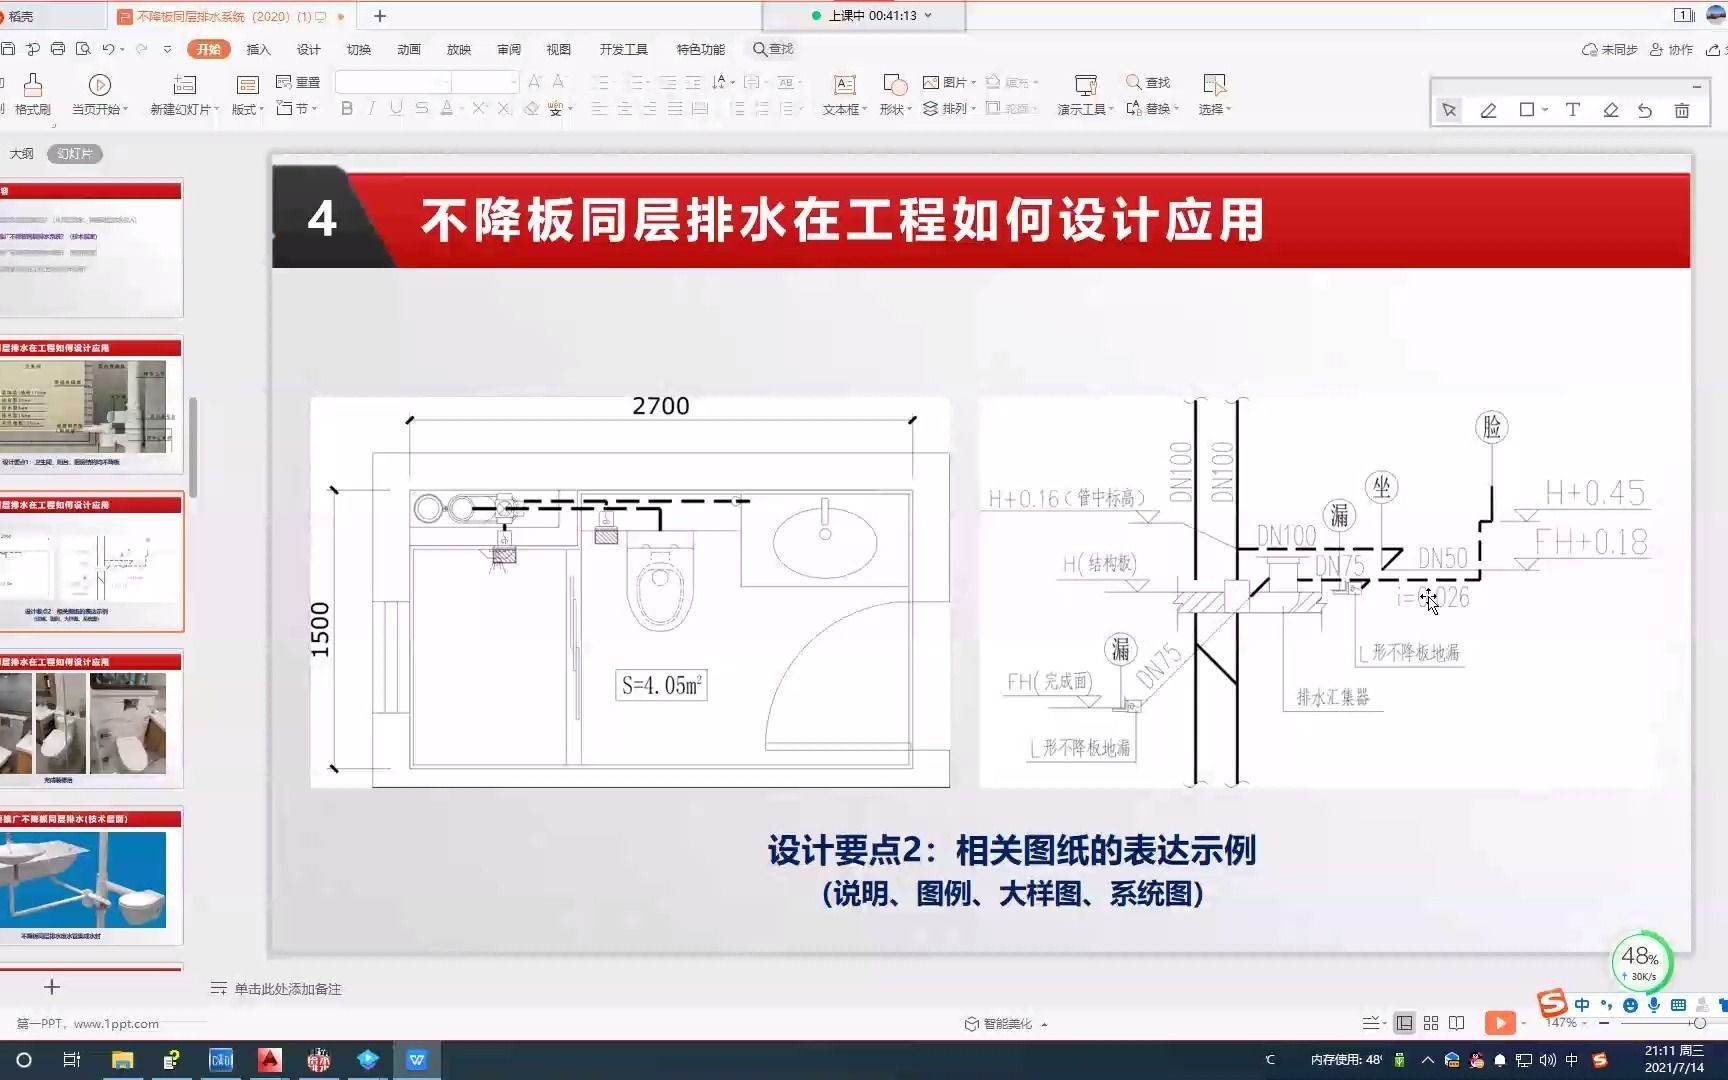Open the Section (节) dropdown
1728x1080 pixels.
coord(297,108)
